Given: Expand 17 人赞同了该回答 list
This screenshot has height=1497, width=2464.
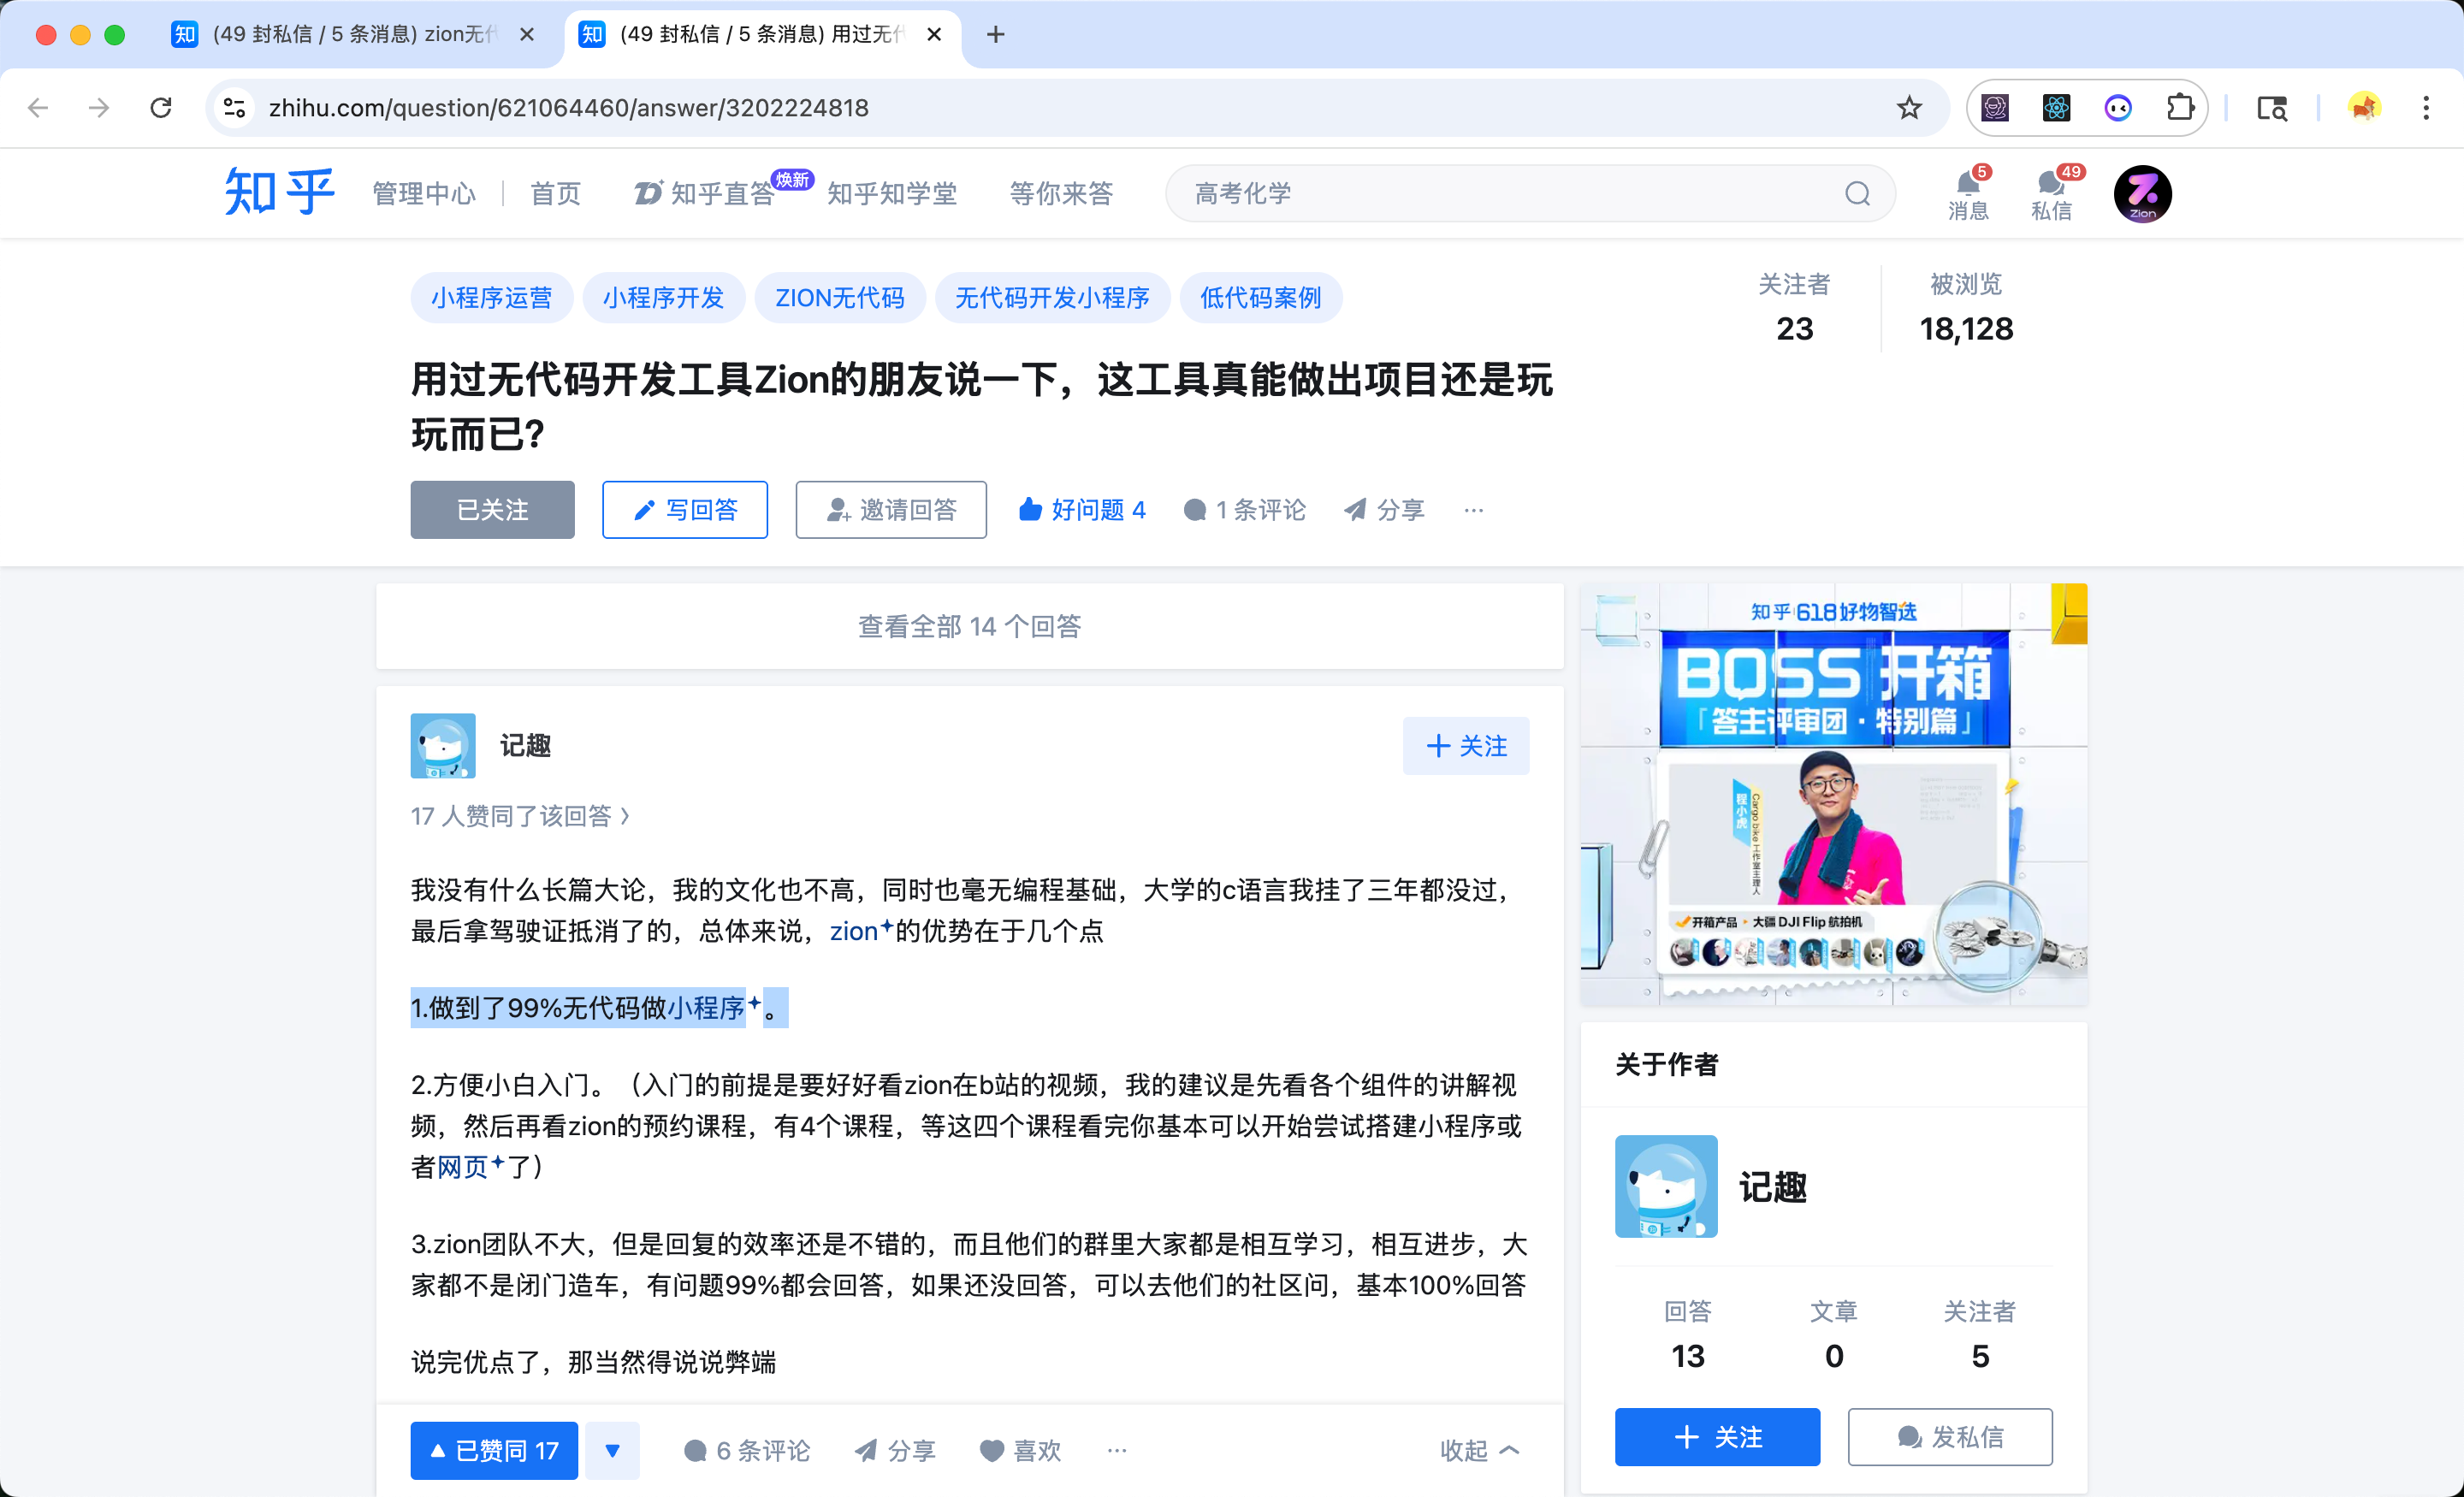Looking at the screenshot, I should tap(520, 816).
